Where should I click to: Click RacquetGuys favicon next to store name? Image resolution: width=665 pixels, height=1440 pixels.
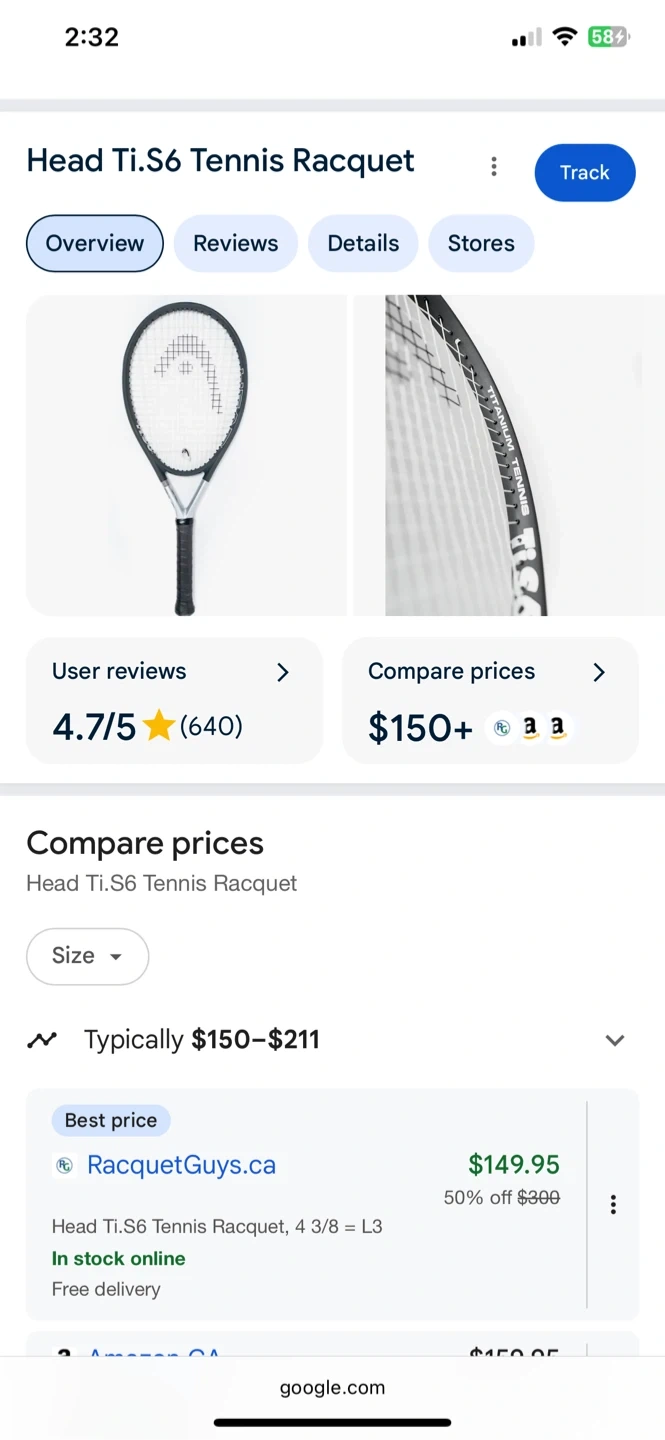(x=65, y=1166)
